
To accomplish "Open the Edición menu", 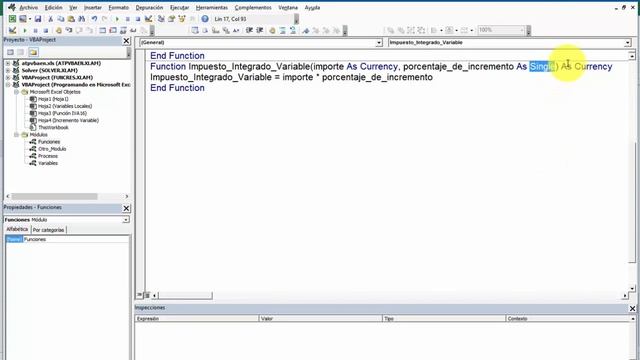I will [x=53, y=7].
